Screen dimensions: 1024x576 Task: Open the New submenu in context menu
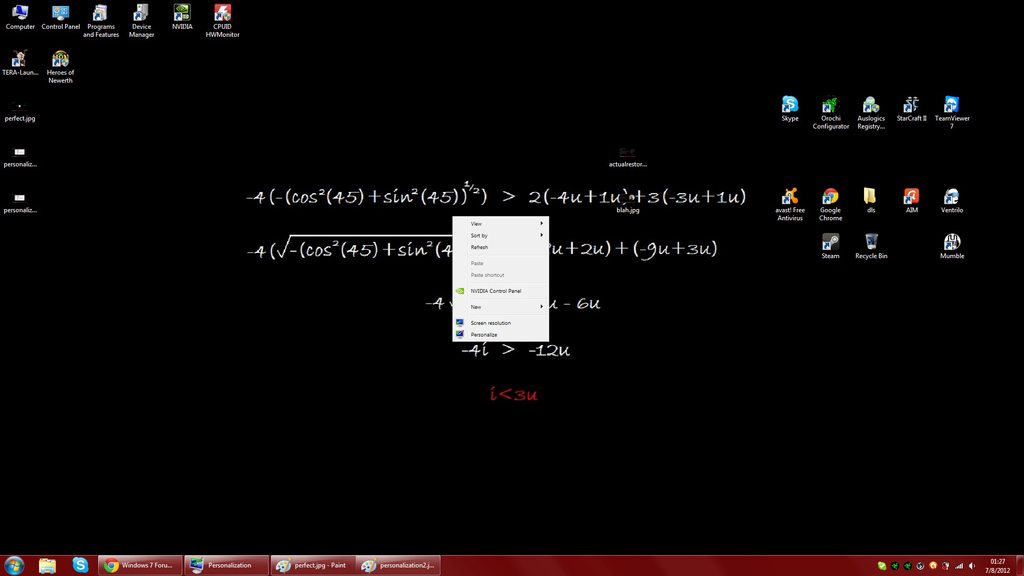[x=500, y=306]
